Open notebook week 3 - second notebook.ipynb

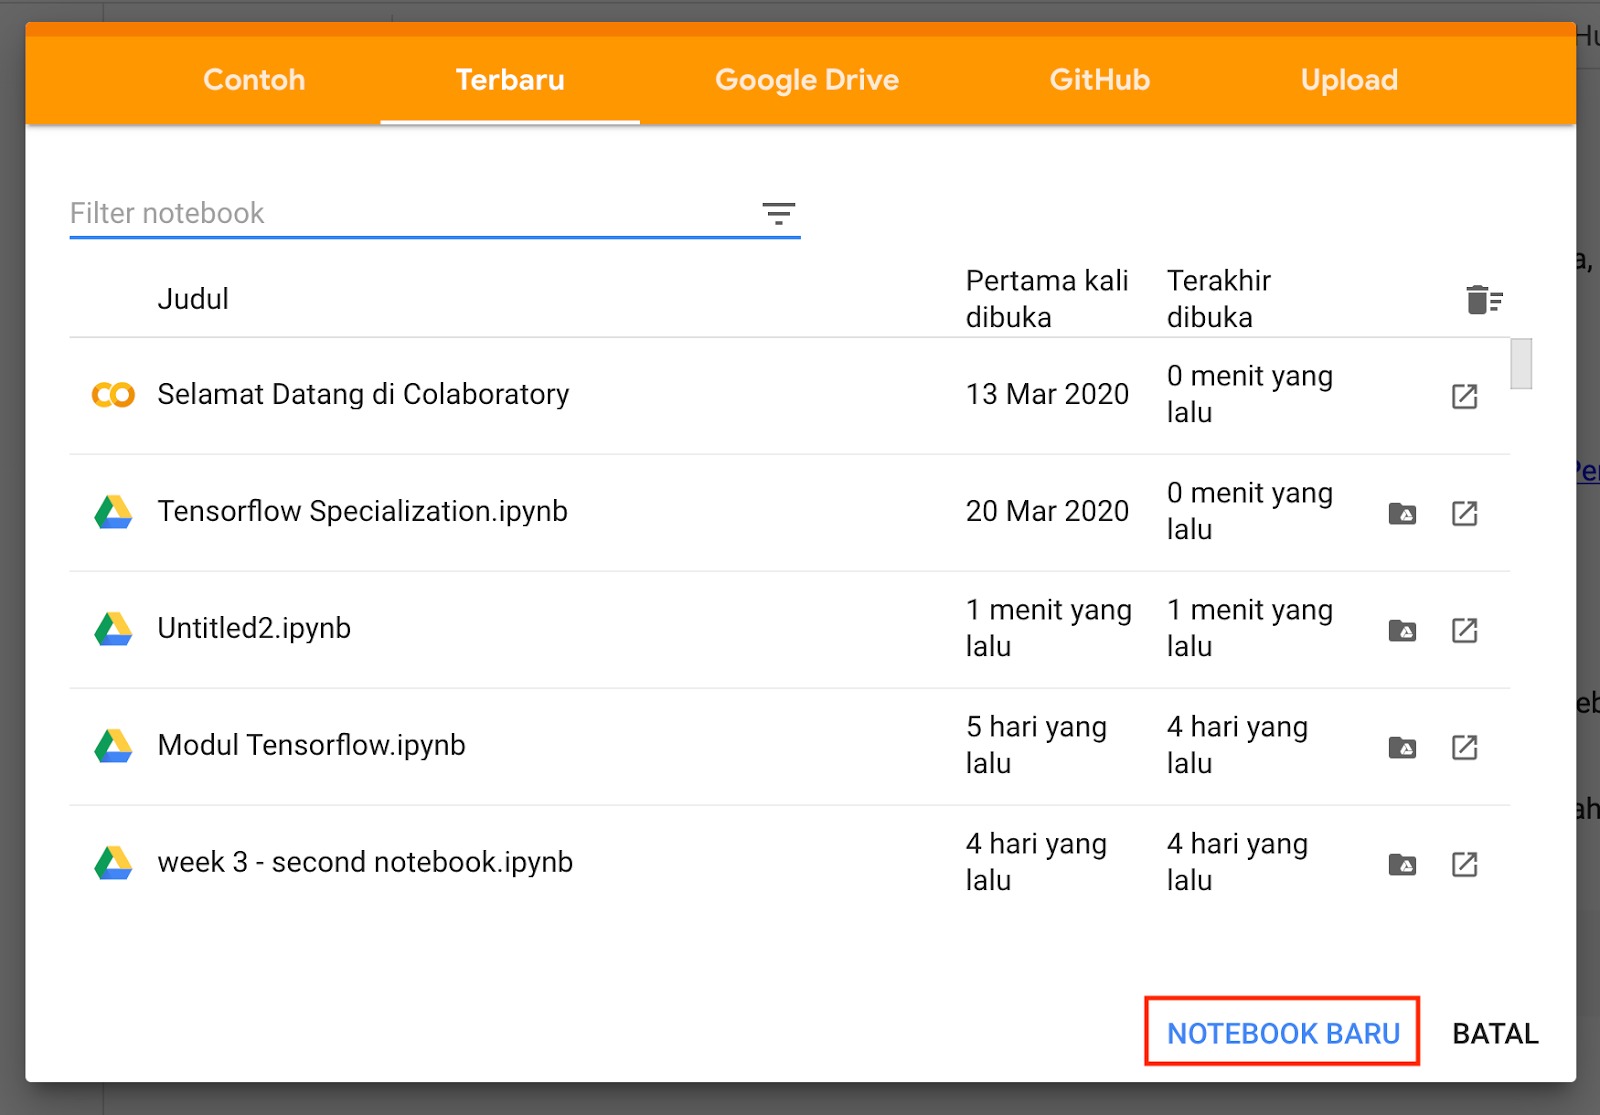365,862
